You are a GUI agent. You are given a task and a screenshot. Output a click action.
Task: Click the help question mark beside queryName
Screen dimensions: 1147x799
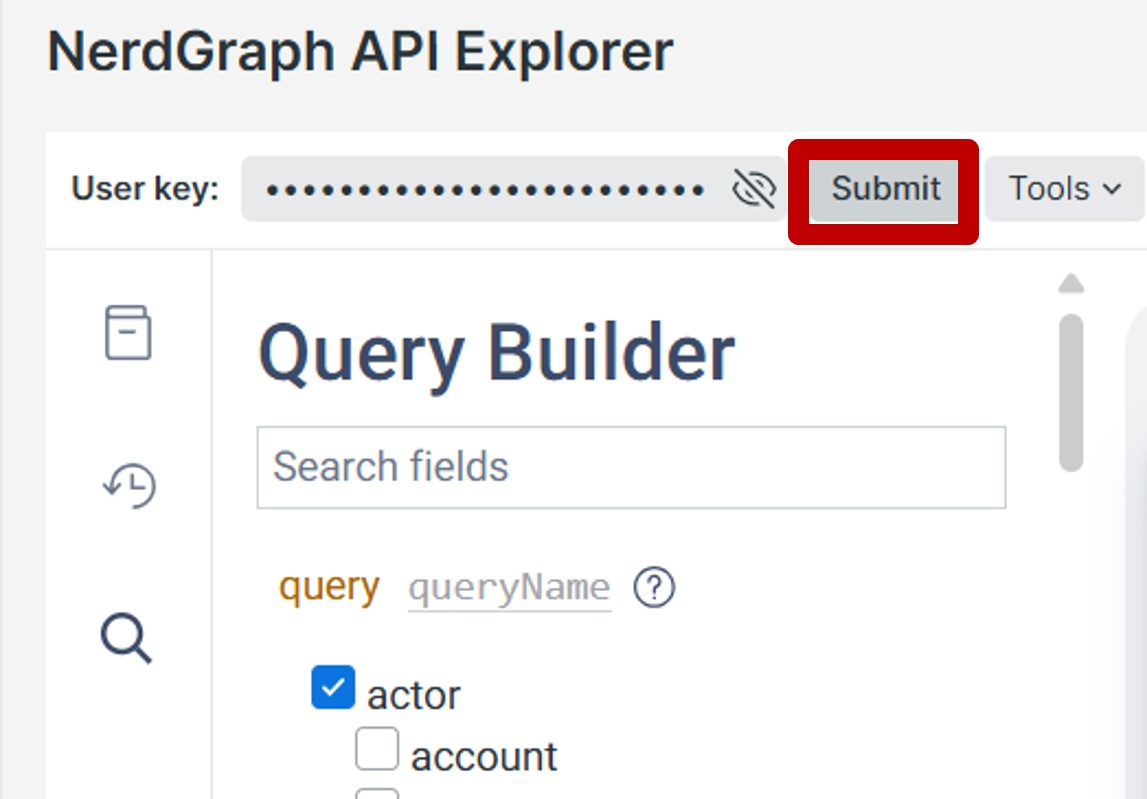click(x=655, y=587)
